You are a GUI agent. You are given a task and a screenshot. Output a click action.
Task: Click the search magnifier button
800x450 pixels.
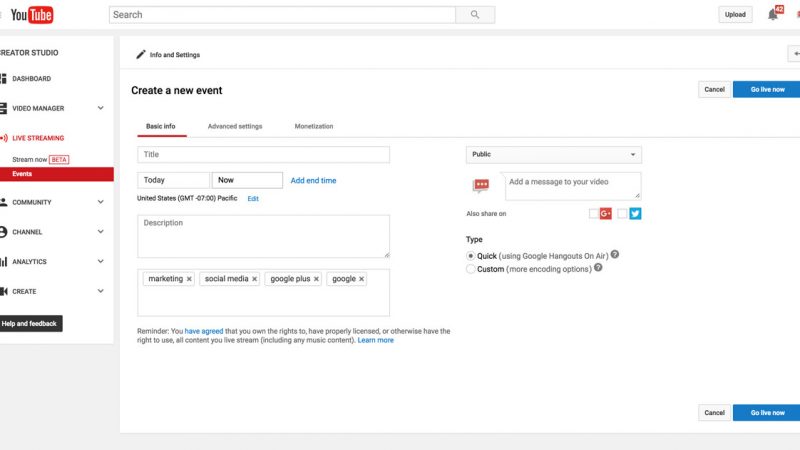point(475,15)
